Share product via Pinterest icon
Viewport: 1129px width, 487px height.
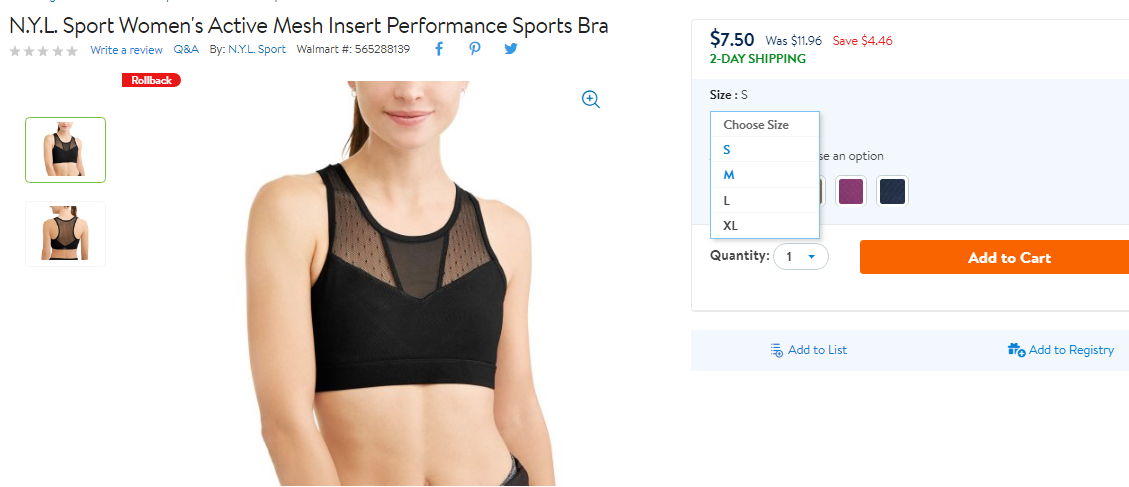[474, 49]
